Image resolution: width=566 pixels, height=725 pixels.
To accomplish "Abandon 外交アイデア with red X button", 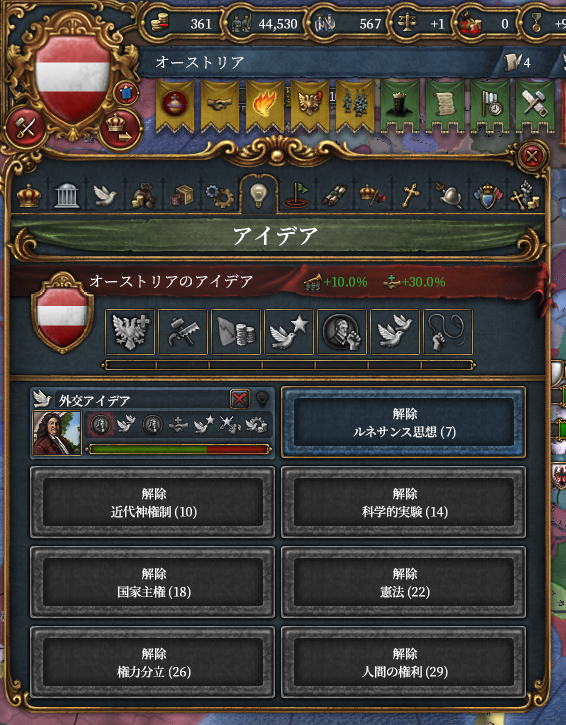I will tap(240, 399).
